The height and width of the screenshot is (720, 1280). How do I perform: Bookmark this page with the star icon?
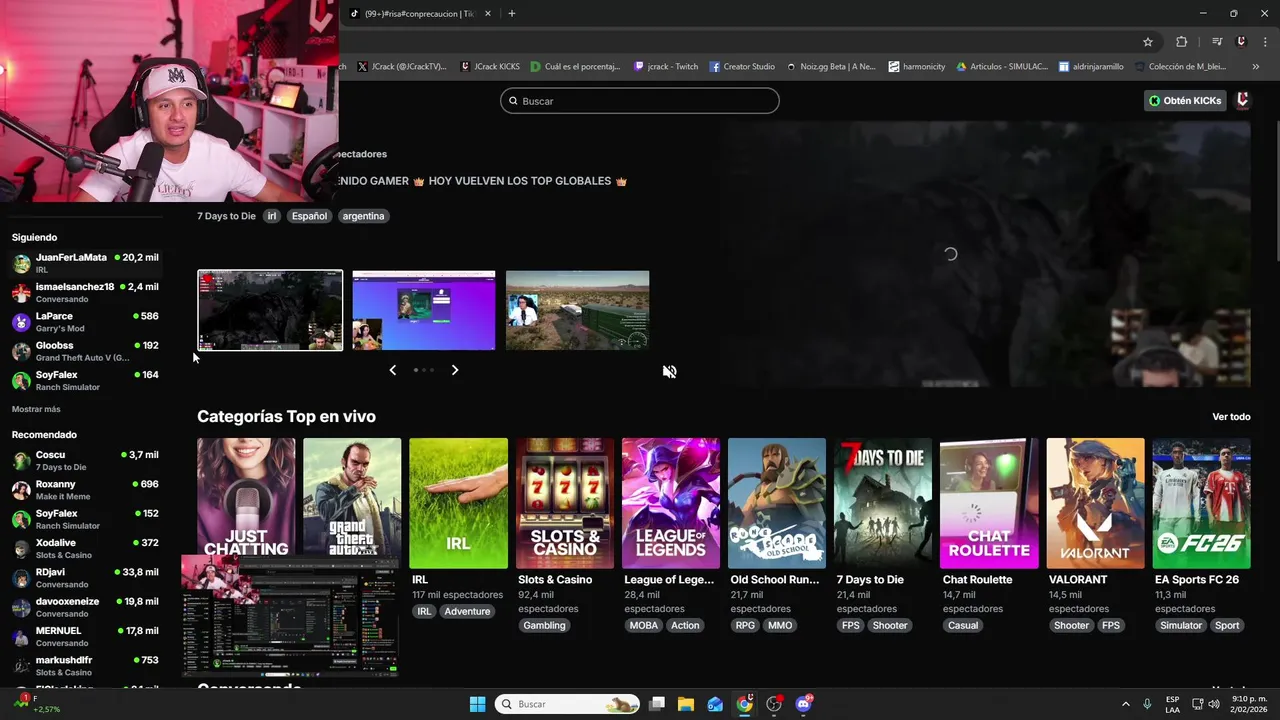pyautogui.click(x=1148, y=42)
